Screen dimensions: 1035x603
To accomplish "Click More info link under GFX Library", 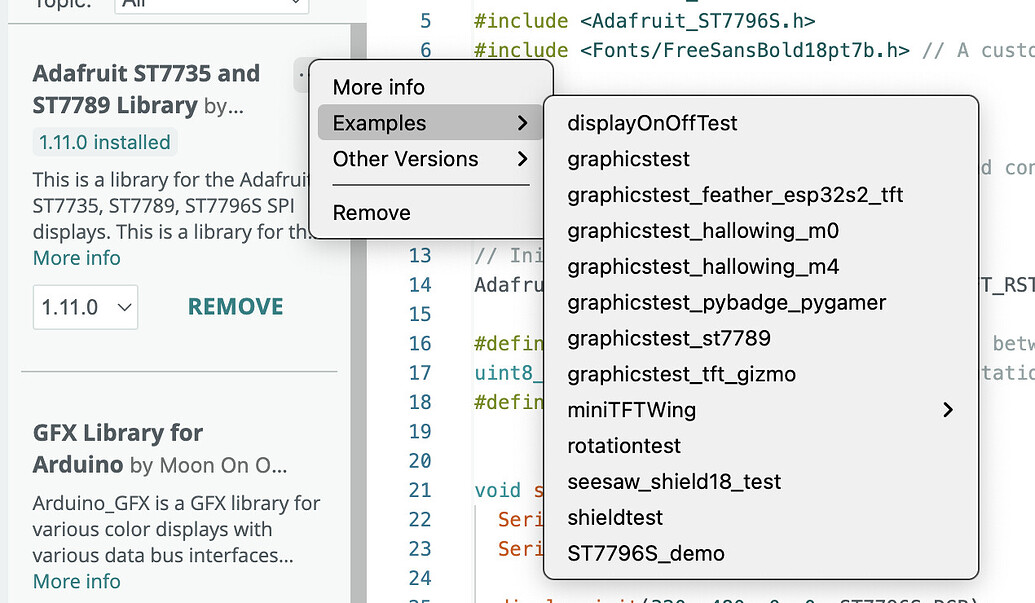I will [x=77, y=581].
